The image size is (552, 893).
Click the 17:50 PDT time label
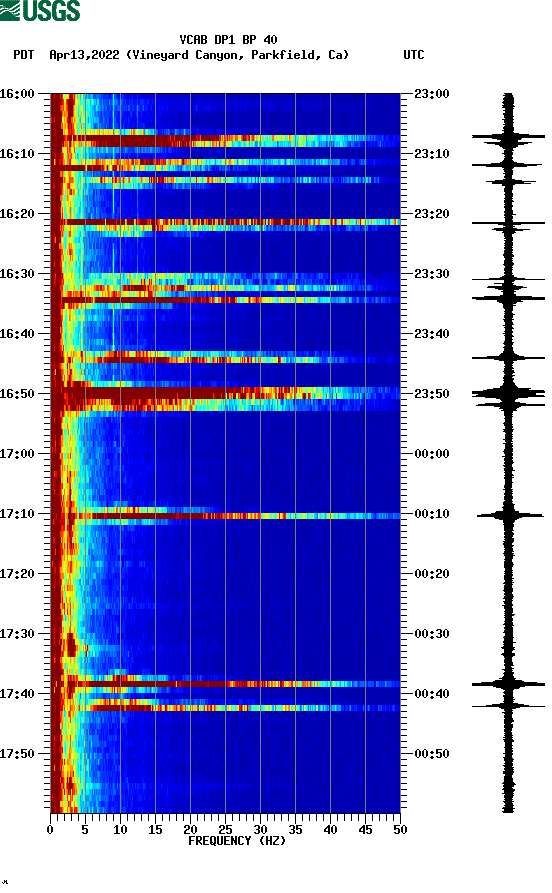(17, 753)
